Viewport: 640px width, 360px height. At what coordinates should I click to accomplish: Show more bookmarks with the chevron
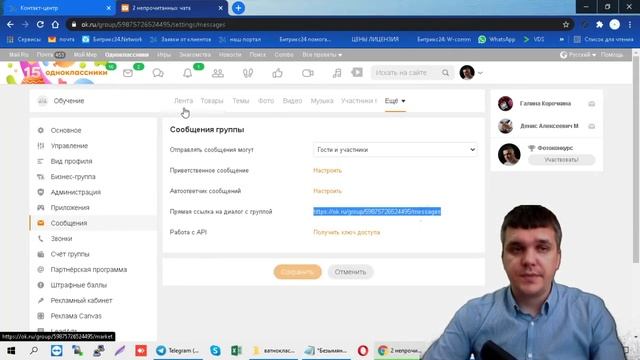[562, 40]
